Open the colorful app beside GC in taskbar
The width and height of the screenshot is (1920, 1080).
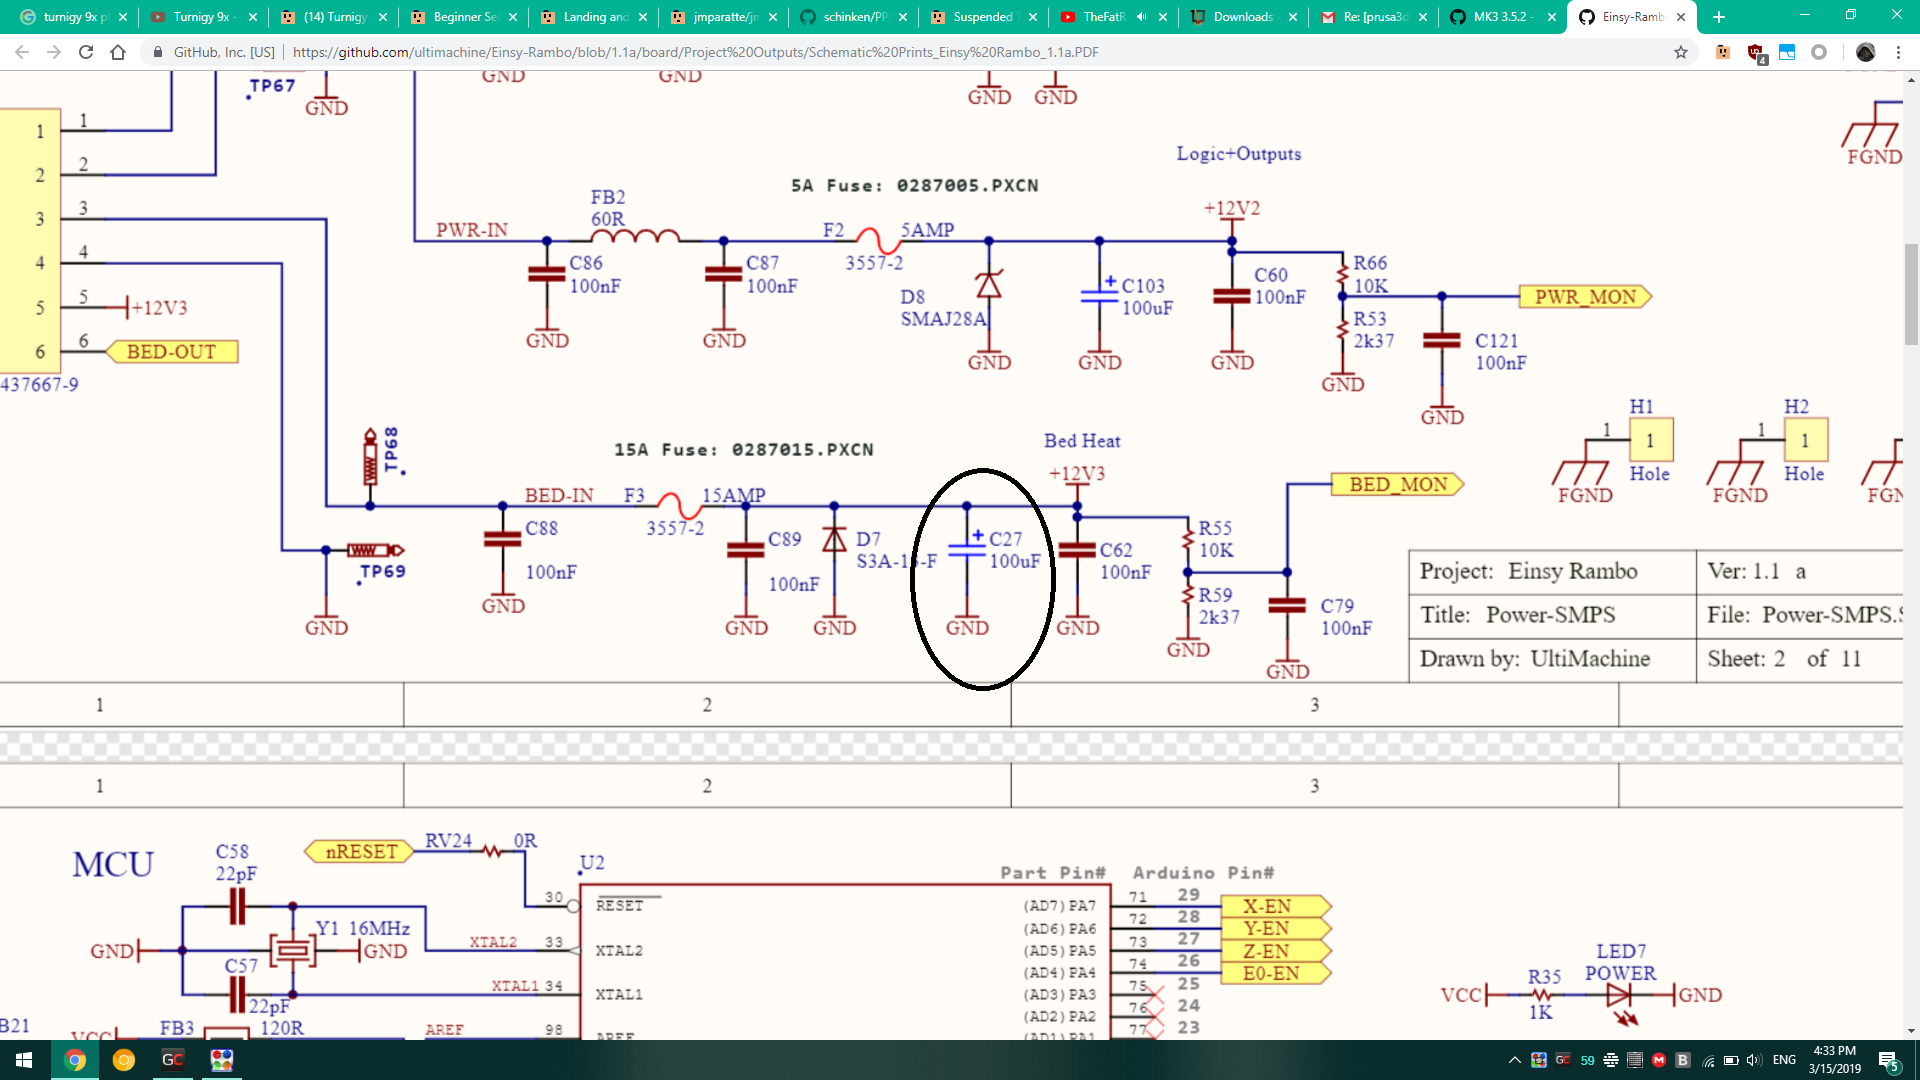[222, 1060]
